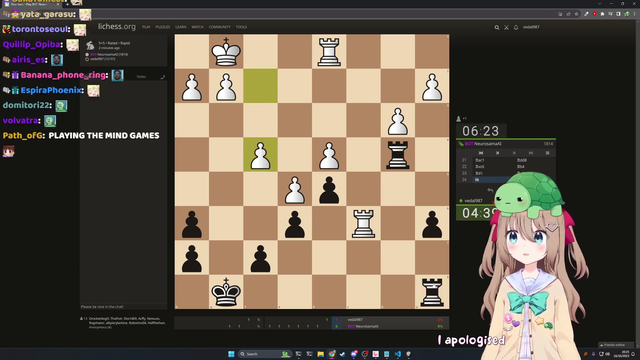Open File Explorer from the taskbar
640x360 pixels.
(320, 354)
